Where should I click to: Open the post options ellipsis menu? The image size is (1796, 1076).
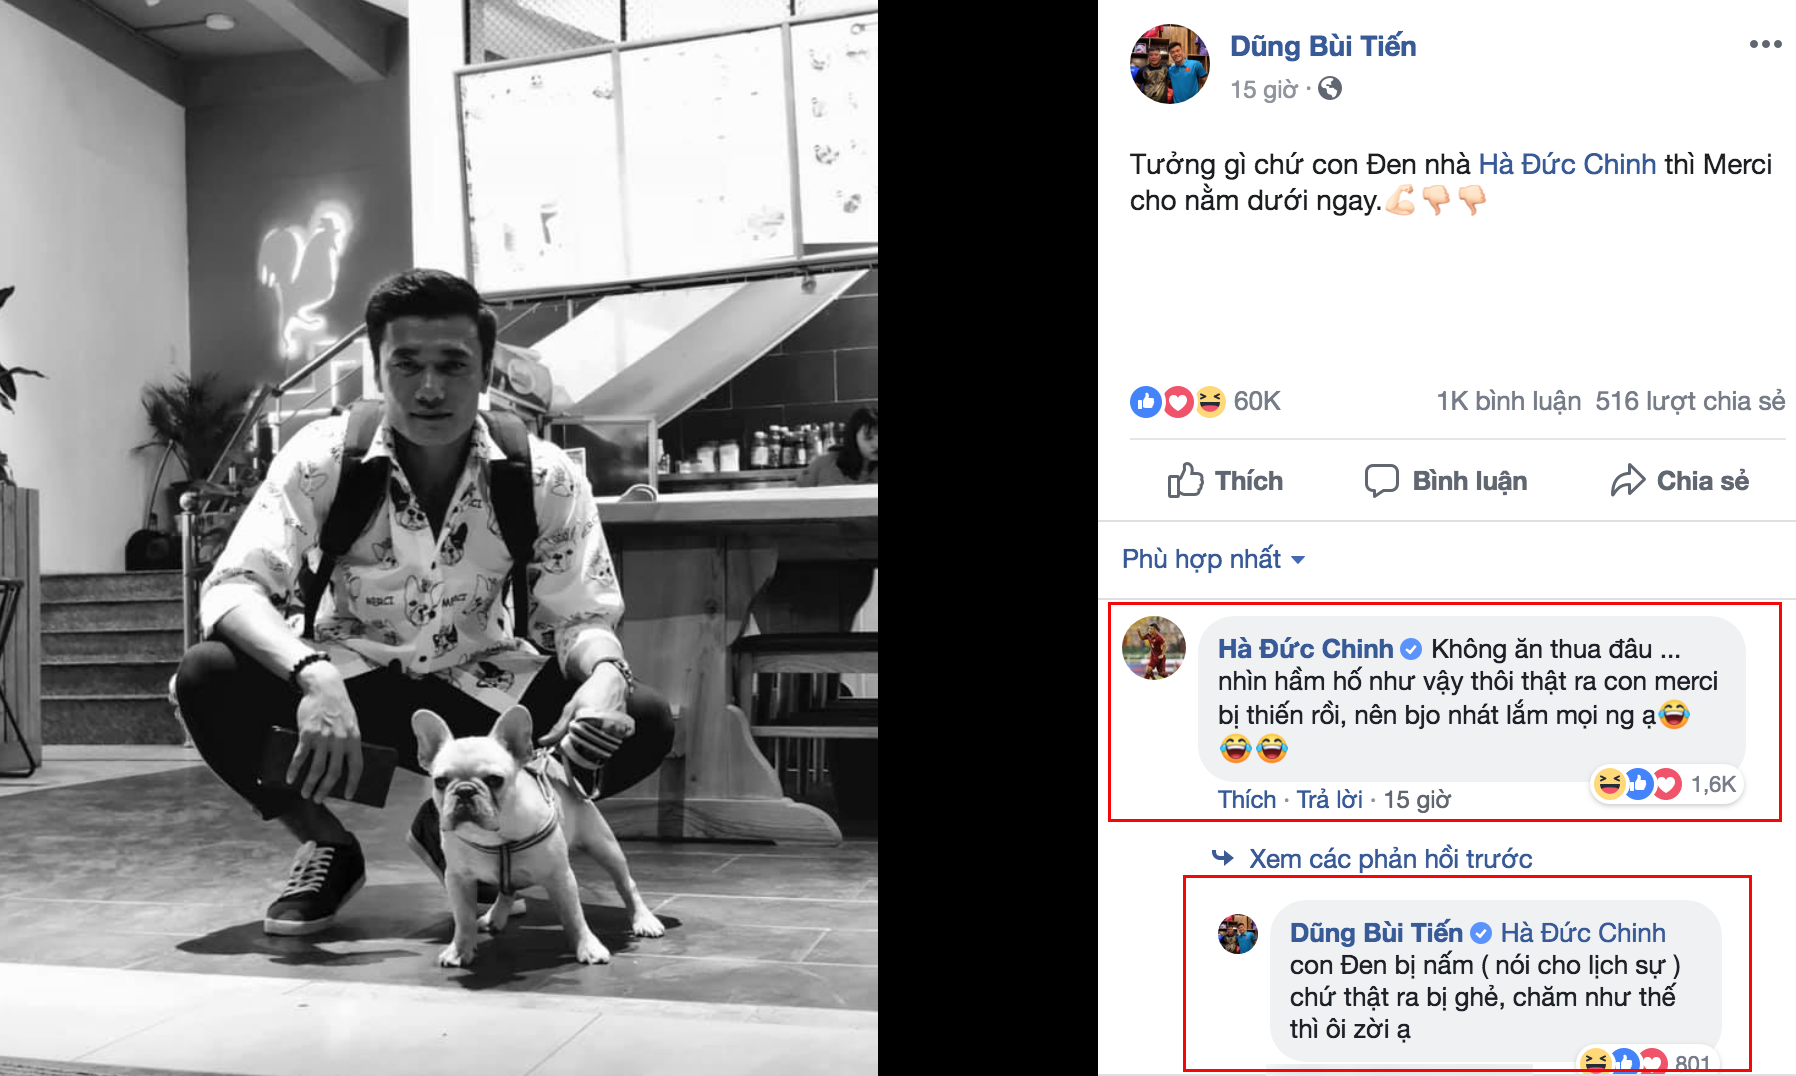pos(1765,44)
